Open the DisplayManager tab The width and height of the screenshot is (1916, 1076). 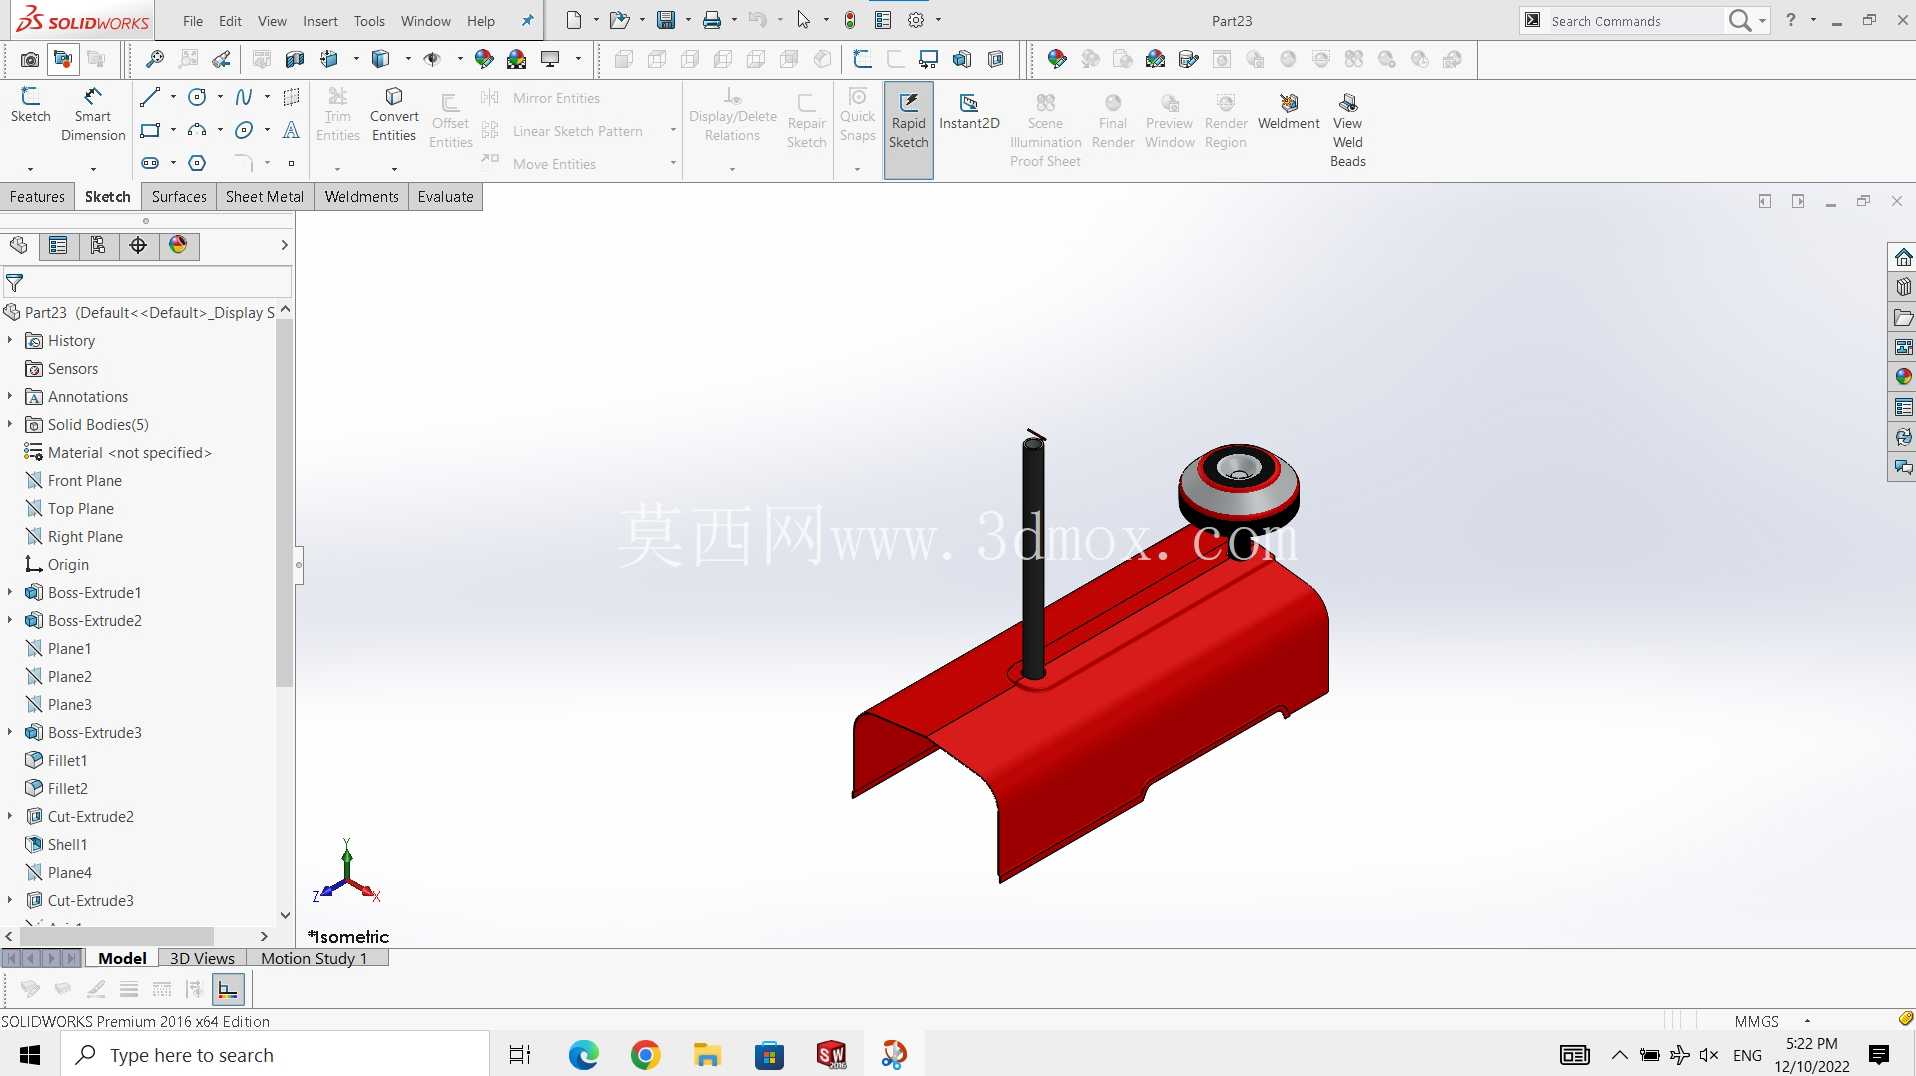[178, 246]
